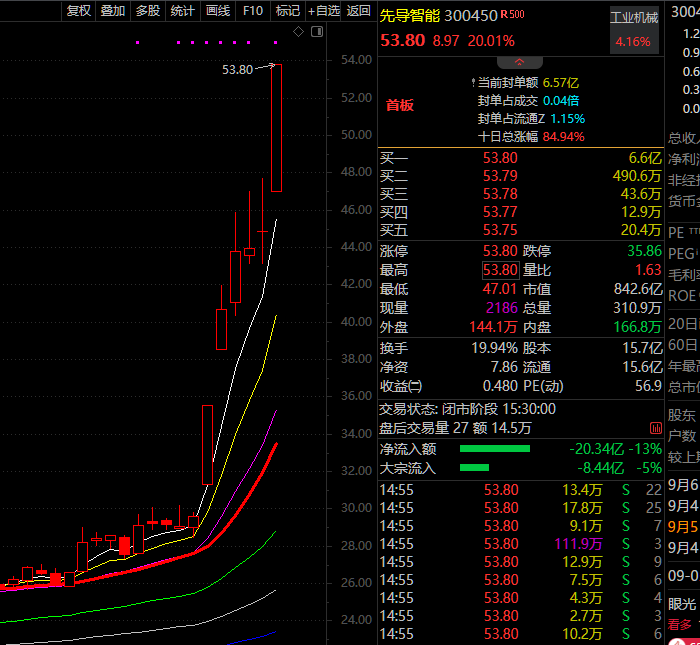Click the diamond icon above chart
700x645 pixels.
coord(298,32)
